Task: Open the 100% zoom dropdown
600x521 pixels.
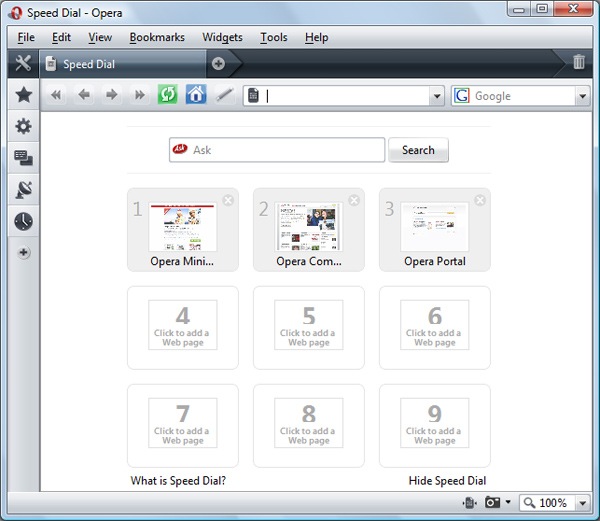Action: coord(582,503)
